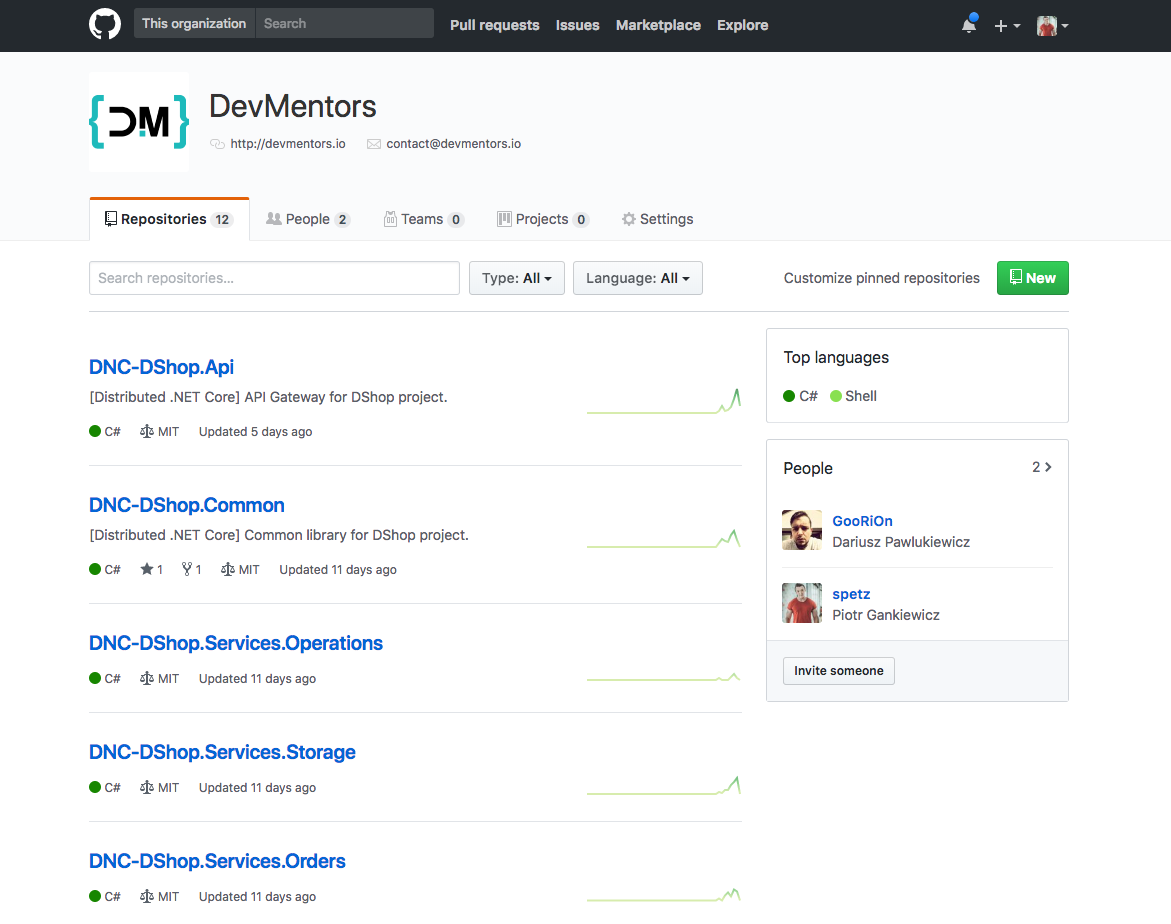Open the DNC-DShop.Services.Storage repository
1171x924 pixels.
pyautogui.click(x=222, y=752)
